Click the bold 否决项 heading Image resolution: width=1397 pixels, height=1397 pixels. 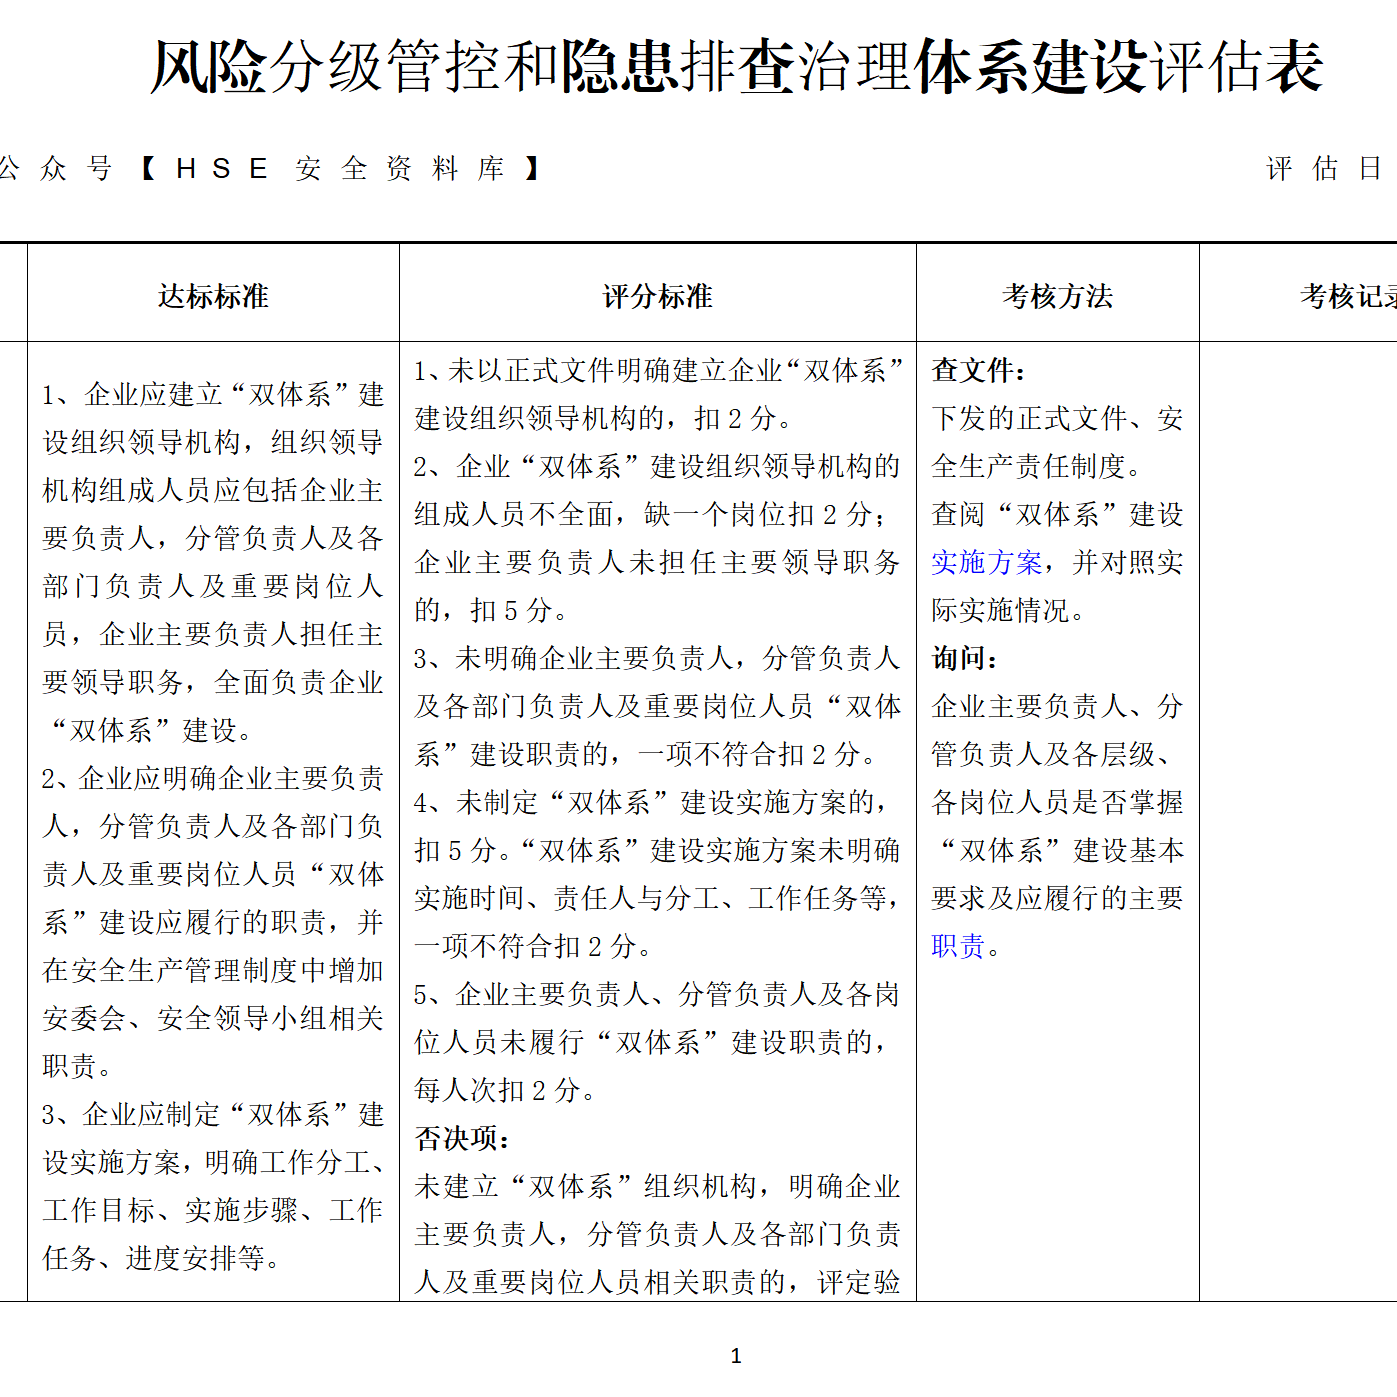(462, 1139)
